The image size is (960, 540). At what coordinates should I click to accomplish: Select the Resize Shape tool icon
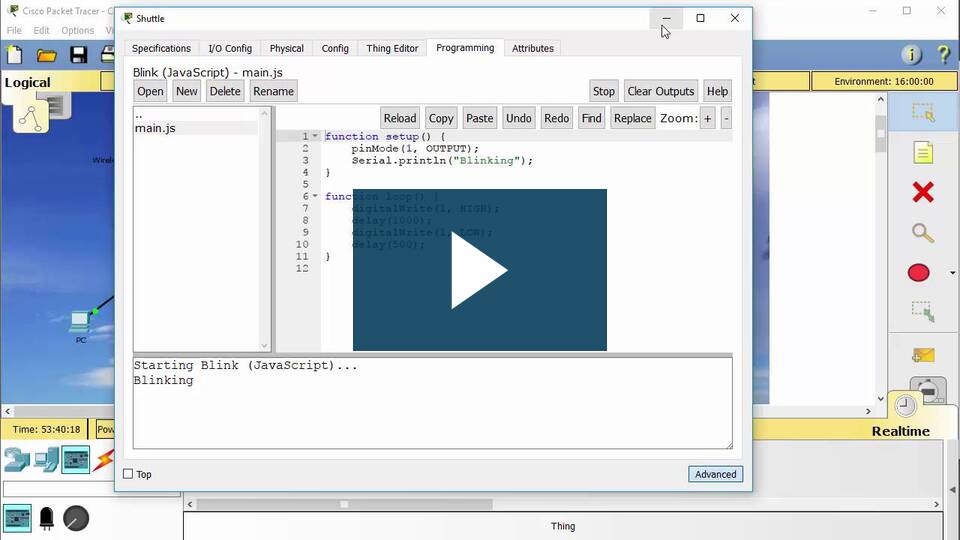click(x=923, y=311)
